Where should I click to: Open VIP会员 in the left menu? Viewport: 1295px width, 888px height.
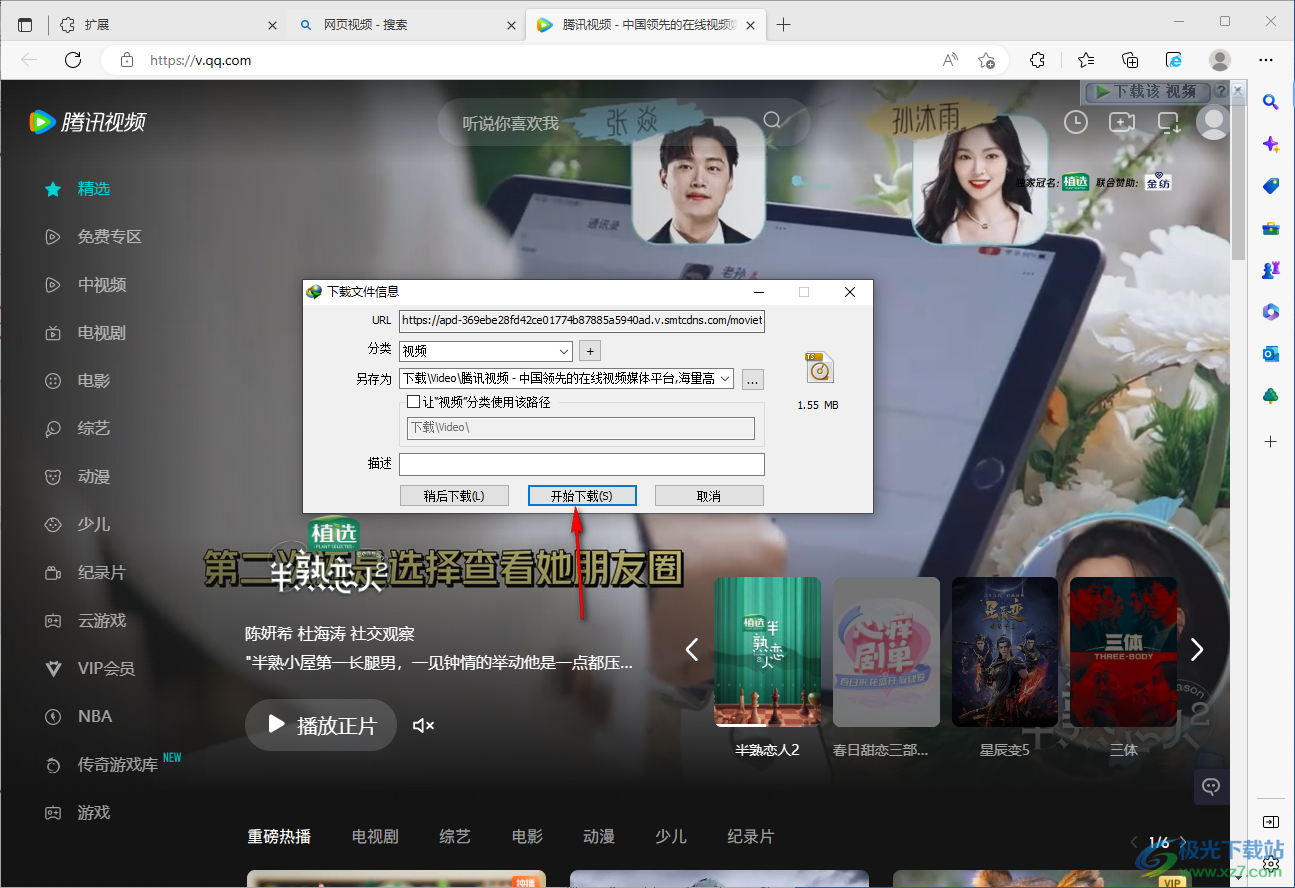pos(106,668)
